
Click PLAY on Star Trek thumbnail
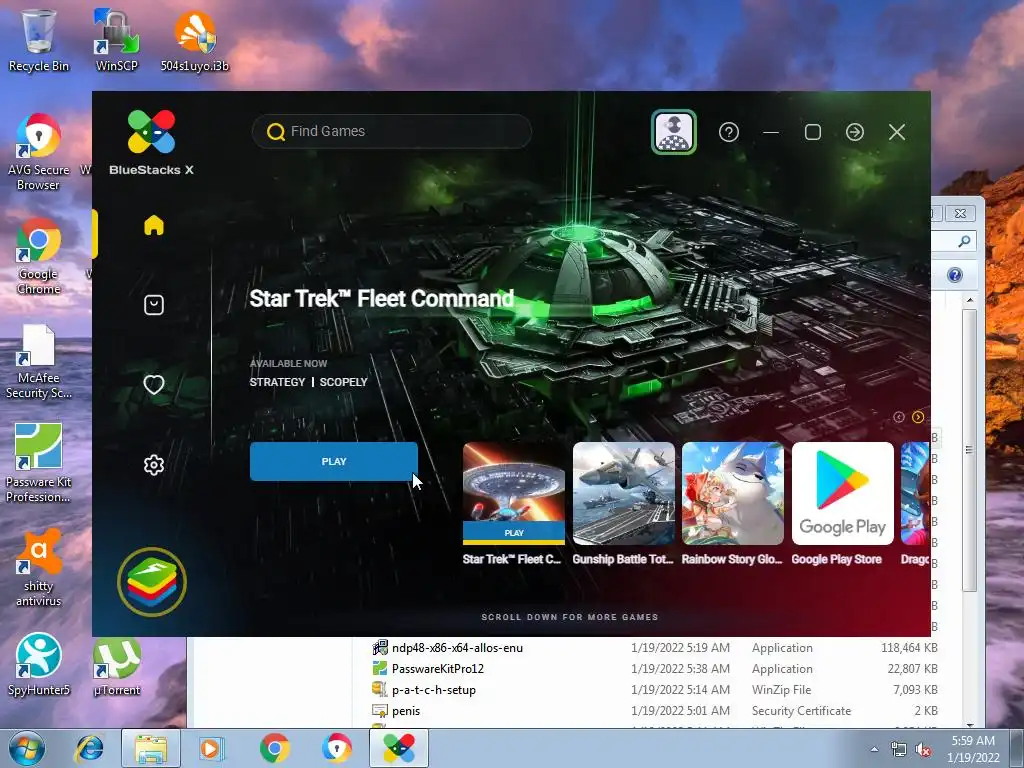513,533
